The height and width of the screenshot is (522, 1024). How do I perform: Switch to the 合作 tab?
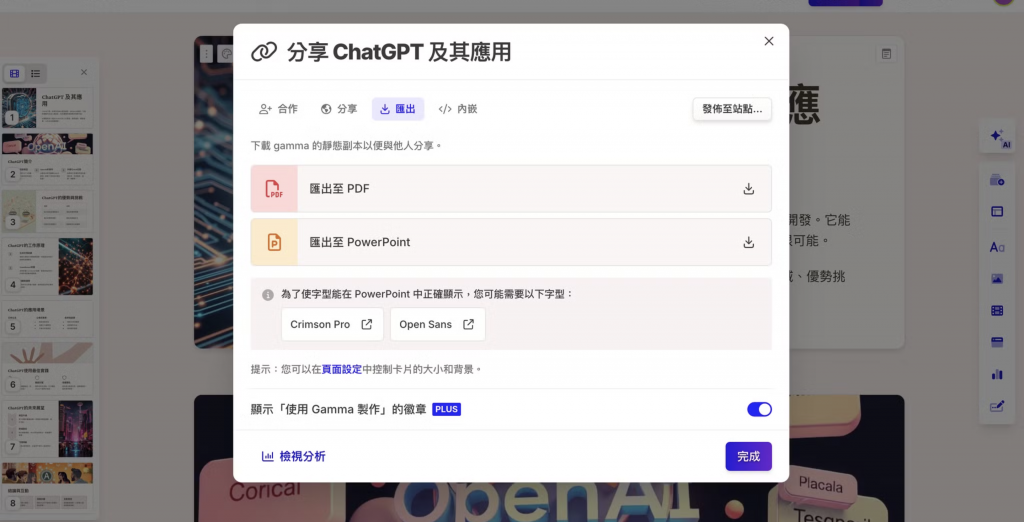tap(278, 109)
